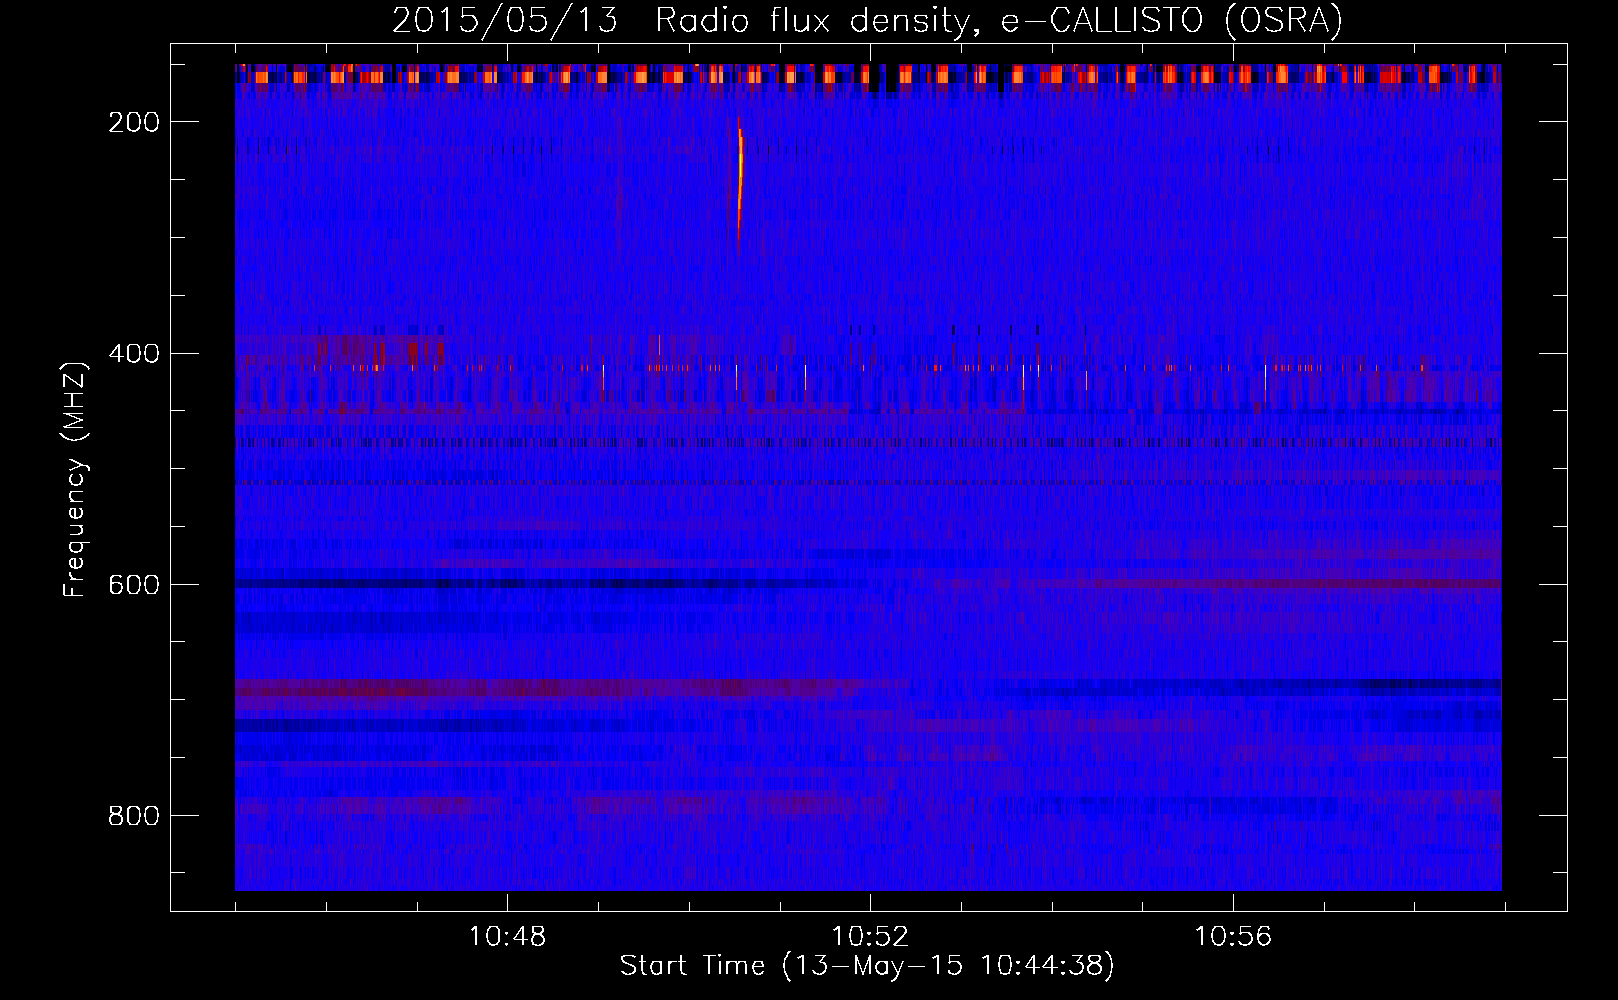The height and width of the screenshot is (1000, 1618).
Task: Select the '400' frequency axis label
Action: (134, 353)
